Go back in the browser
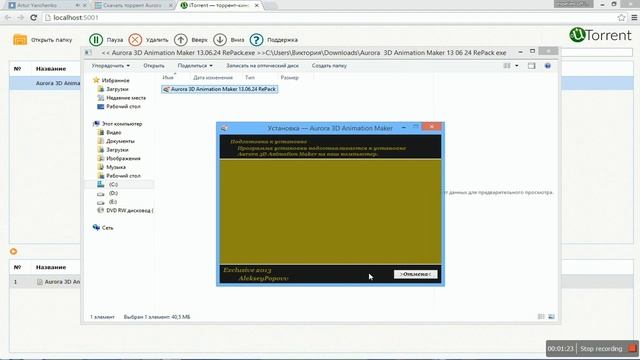This screenshot has width=640, height=360. pyautogui.click(x=8, y=18)
